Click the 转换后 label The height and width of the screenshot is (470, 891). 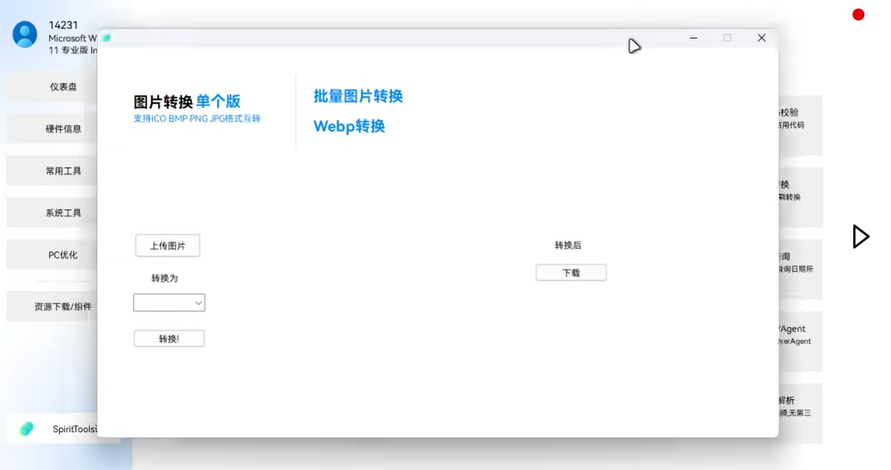pos(568,245)
